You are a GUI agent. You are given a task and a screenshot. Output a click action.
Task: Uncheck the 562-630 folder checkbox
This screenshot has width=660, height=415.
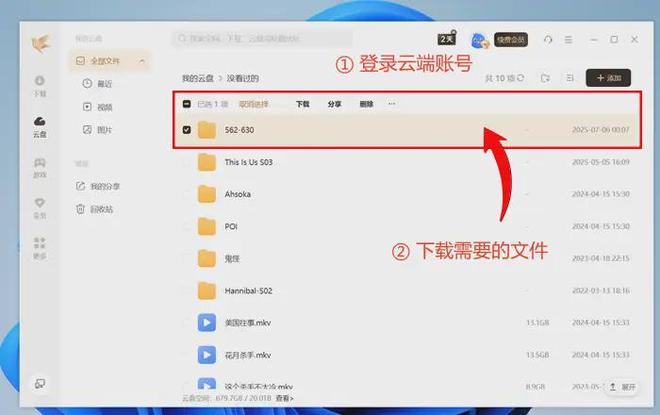pyautogui.click(x=187, y=130)
